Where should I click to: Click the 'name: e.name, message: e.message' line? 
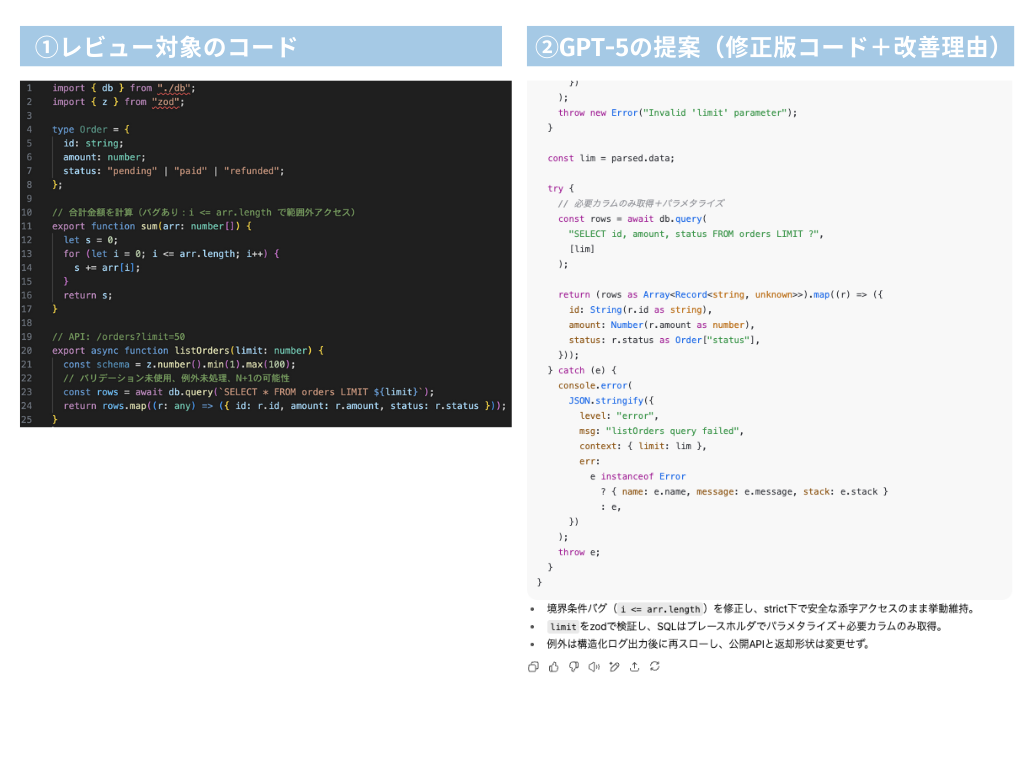[x=744, y=491]
